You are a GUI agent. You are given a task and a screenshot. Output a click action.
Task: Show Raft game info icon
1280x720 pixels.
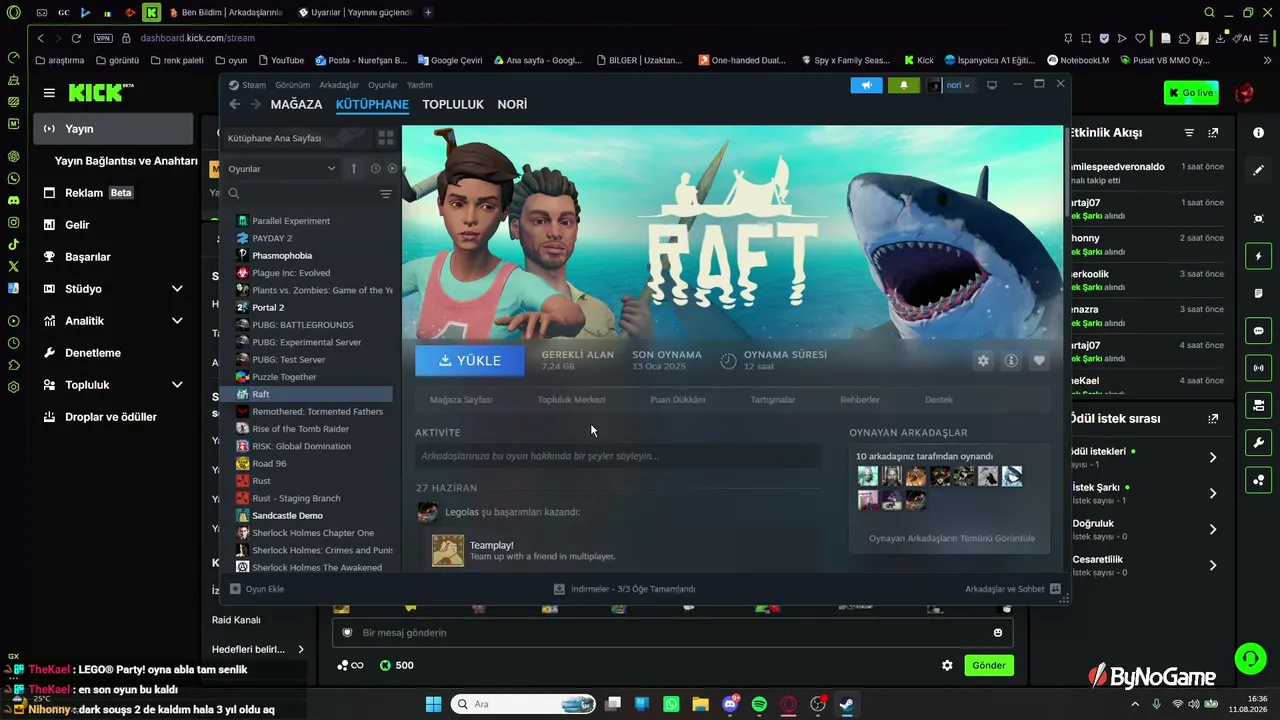pos(1011,361)
